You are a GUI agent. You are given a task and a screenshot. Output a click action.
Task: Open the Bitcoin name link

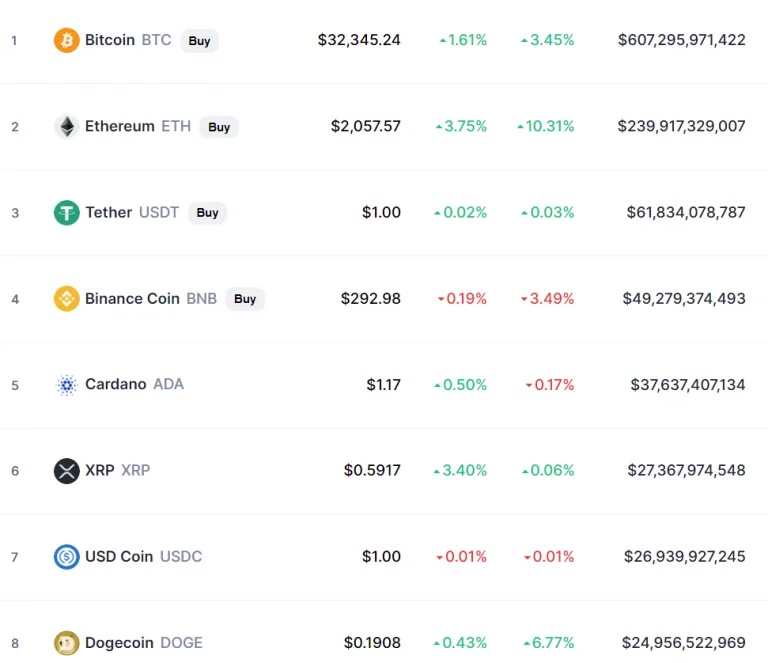(x=110, y=40)
